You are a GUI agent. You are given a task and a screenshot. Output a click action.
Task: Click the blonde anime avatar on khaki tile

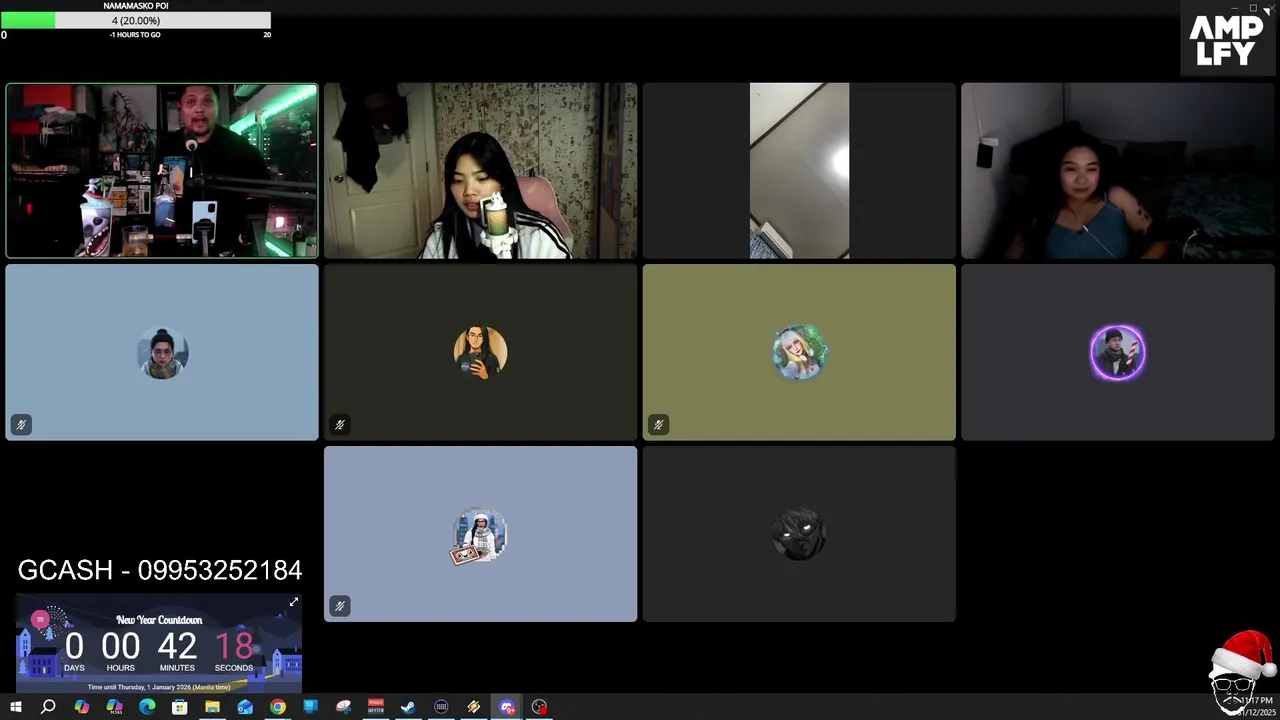799,353
